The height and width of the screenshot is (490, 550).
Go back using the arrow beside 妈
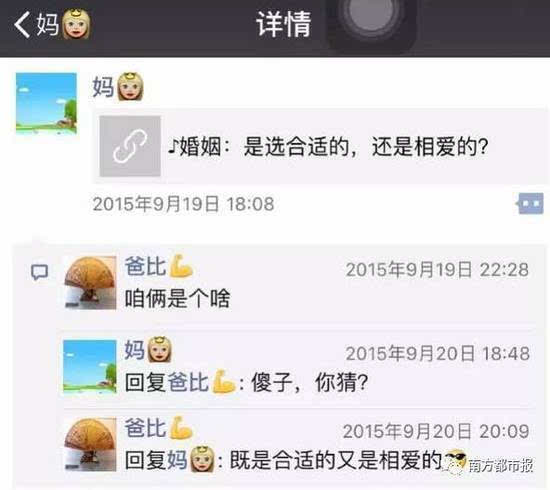(22, 25)
